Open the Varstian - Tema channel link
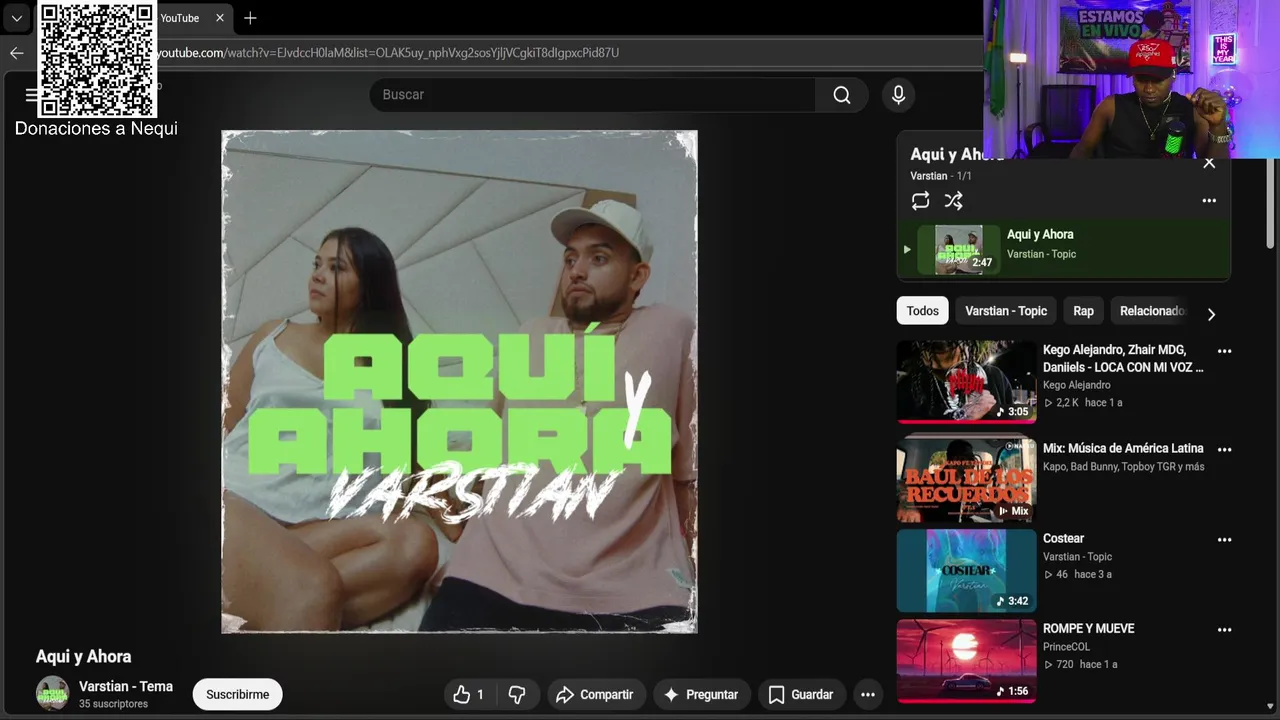The width and height of the screenshot is (1280, 720). [x=126, y=686]
